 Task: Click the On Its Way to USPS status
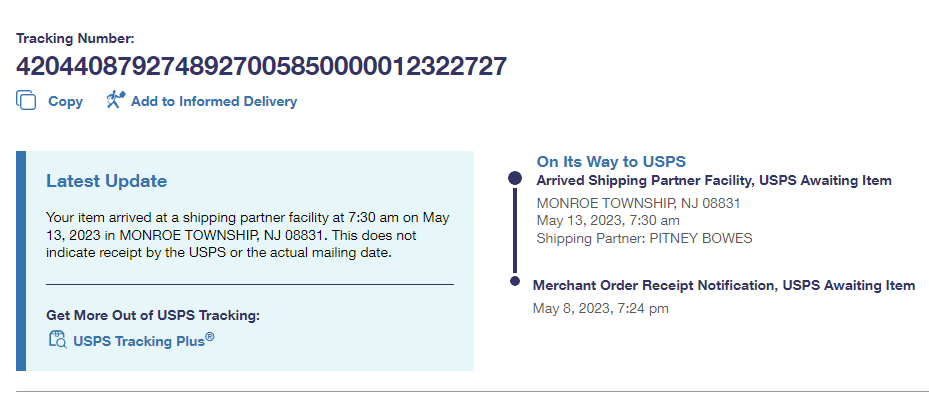[611, 161]
